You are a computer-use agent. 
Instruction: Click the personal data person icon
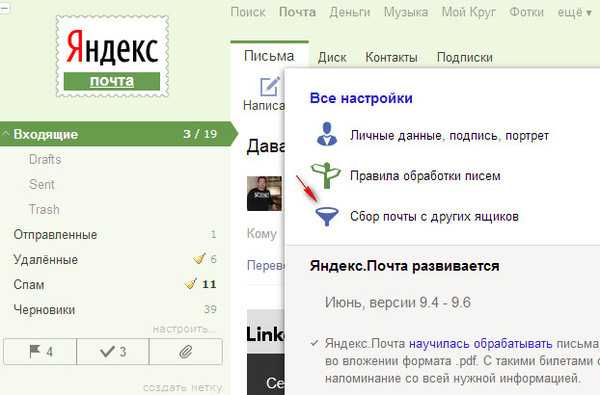coord(327,134)
